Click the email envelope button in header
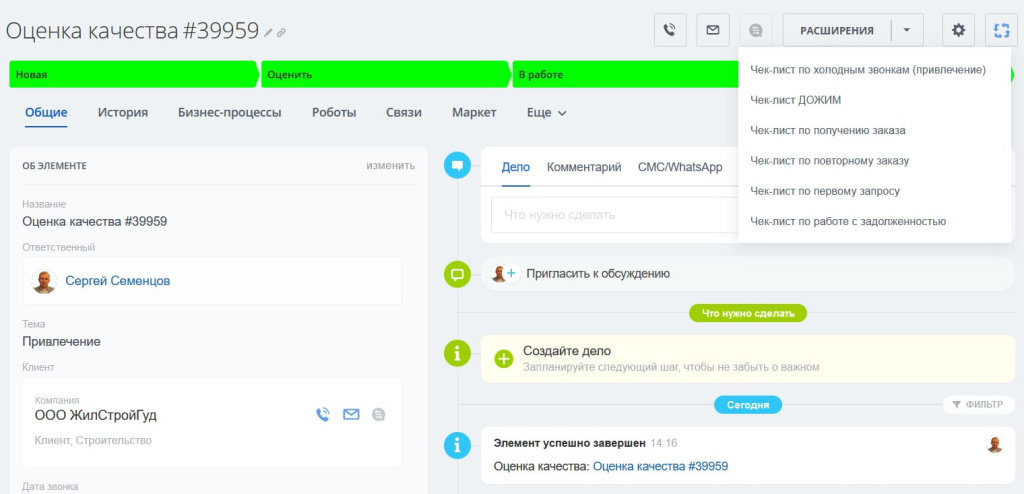The image size is (1024, 494). click(713, 30)
